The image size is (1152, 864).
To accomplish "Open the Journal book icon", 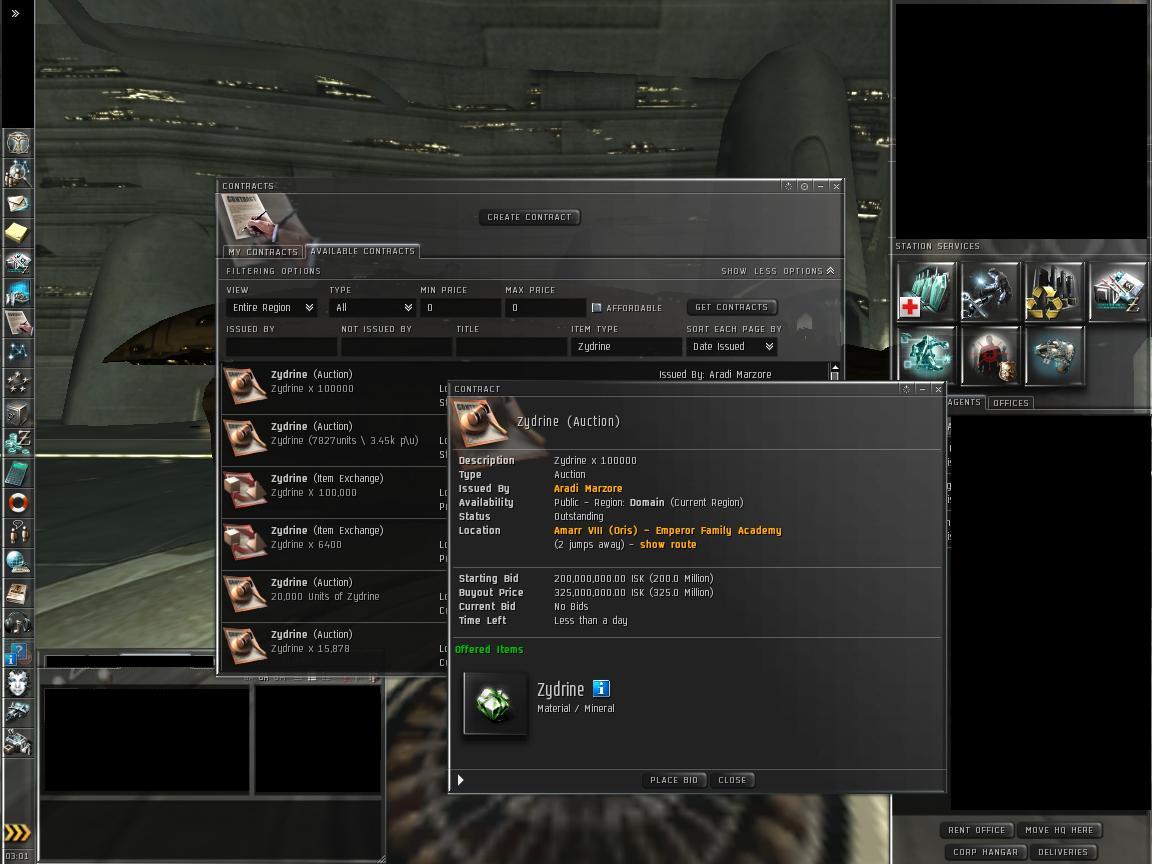I will [18, 592].
